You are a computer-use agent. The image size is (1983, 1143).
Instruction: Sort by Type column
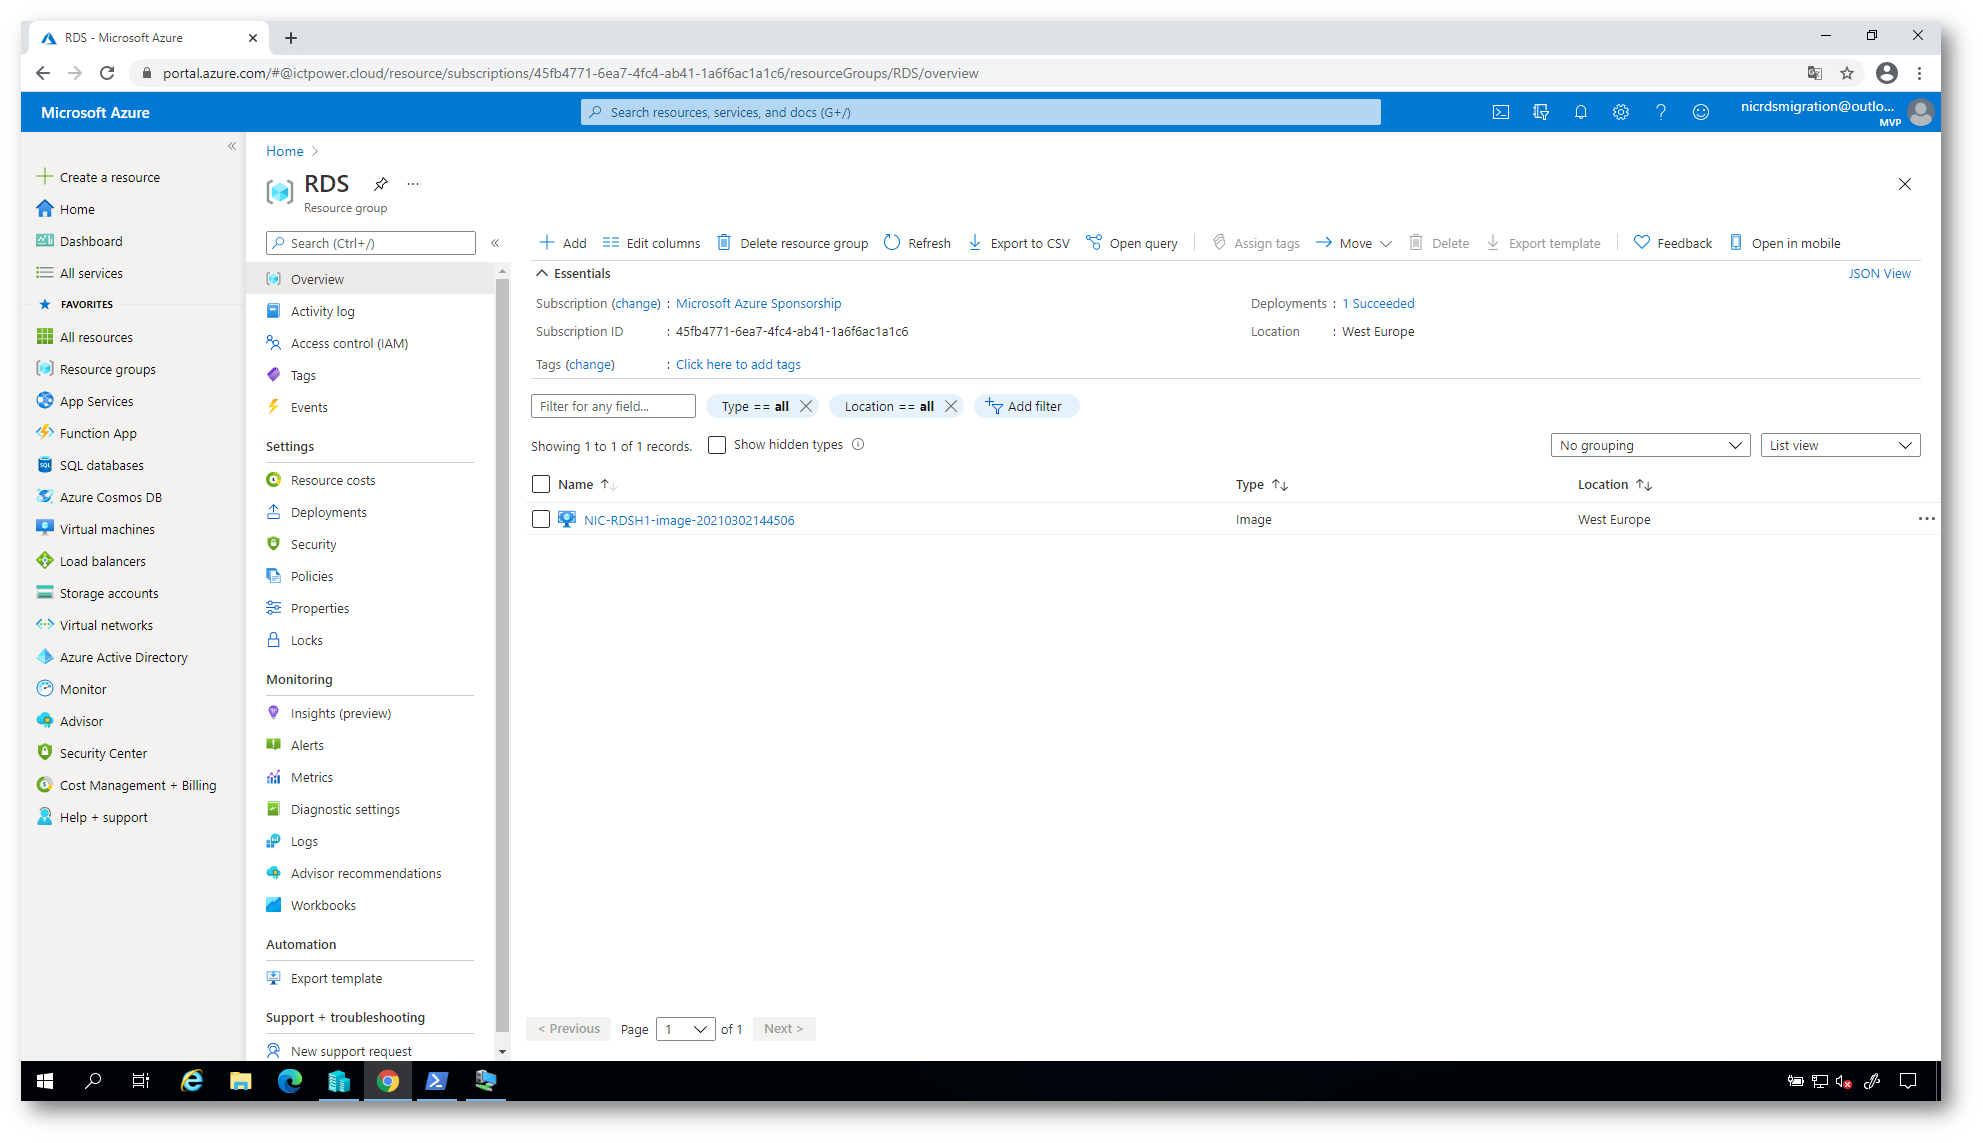[1262, 484]
